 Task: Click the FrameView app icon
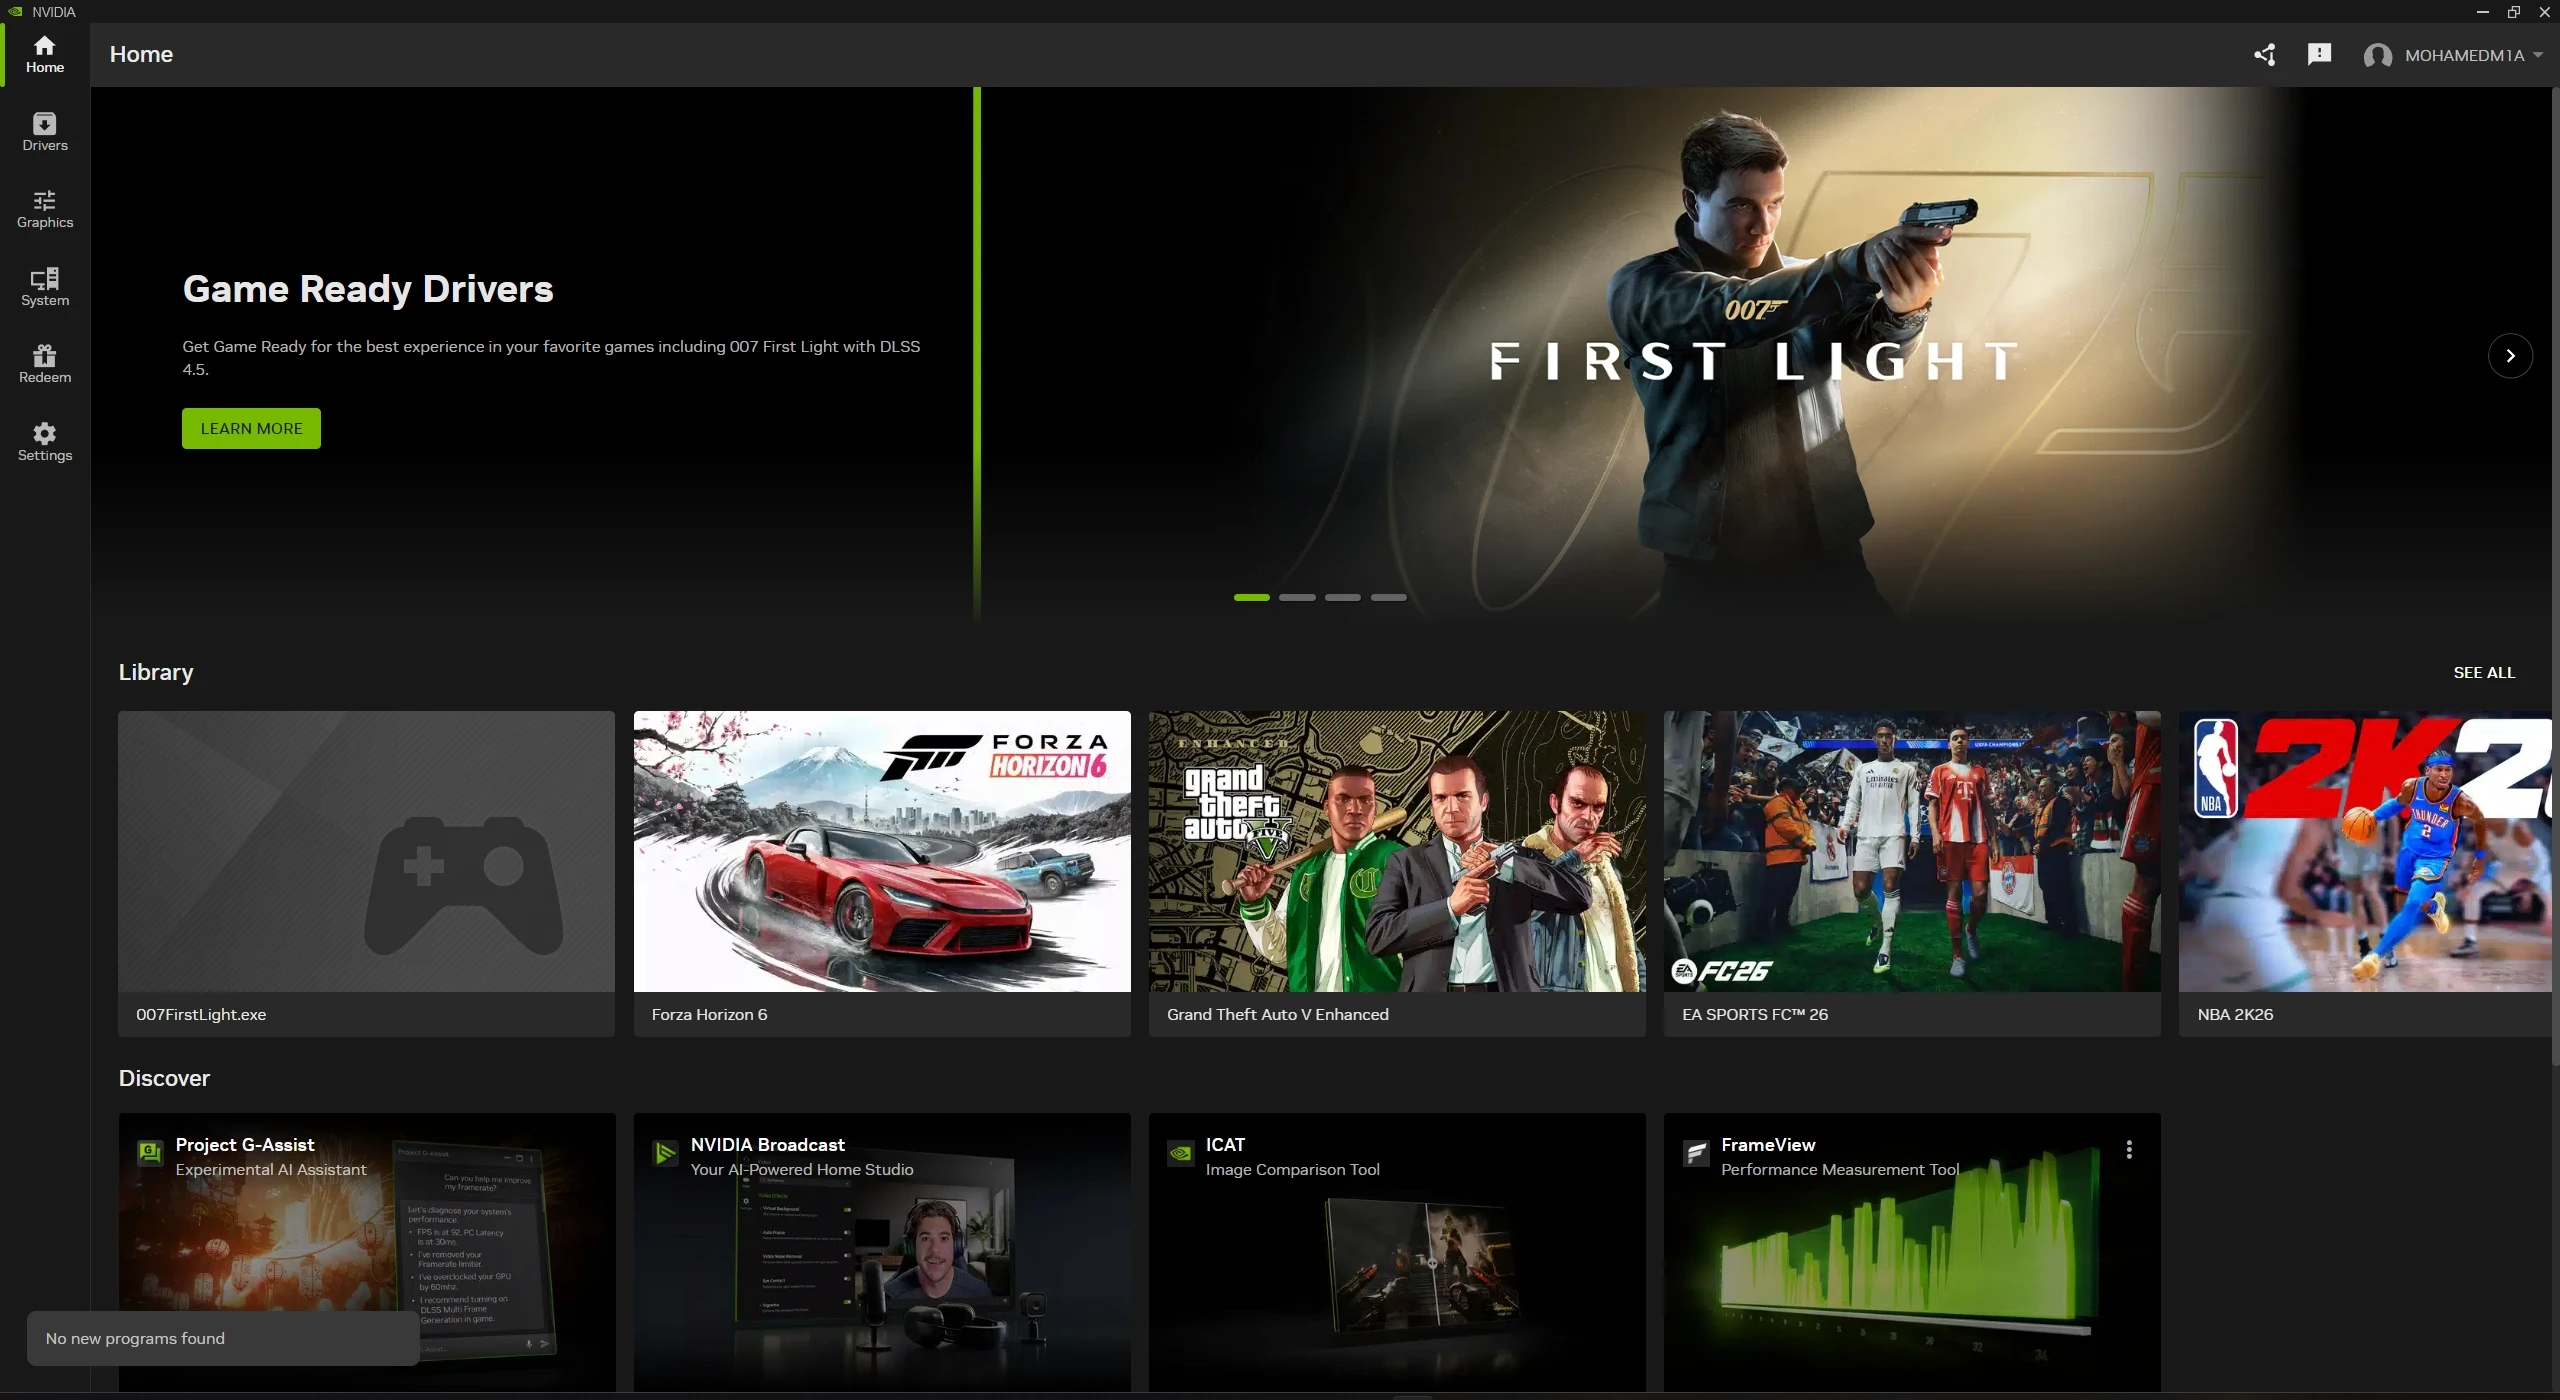pos(1696,1153)
